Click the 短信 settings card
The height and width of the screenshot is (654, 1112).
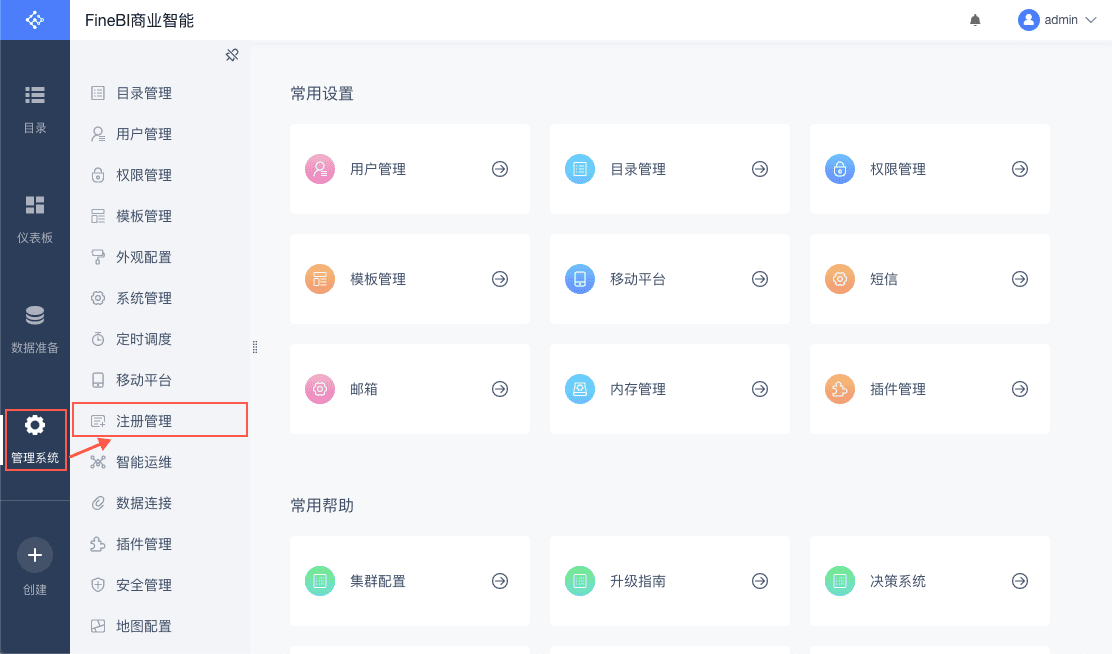tap(929, 279)
